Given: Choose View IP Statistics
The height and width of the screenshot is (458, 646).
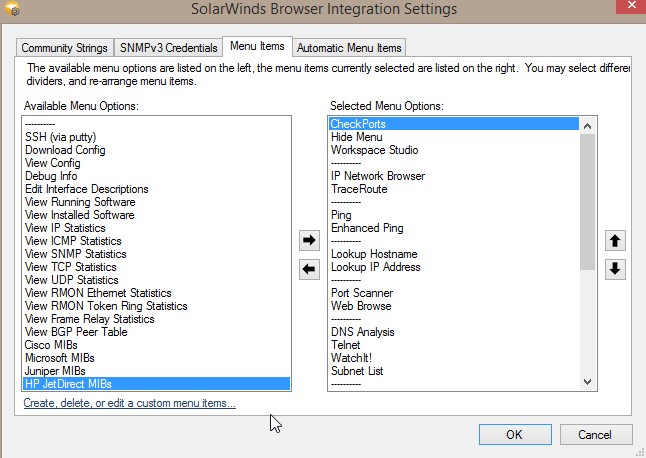Looking at the screenshot, I should coord(157,228).
